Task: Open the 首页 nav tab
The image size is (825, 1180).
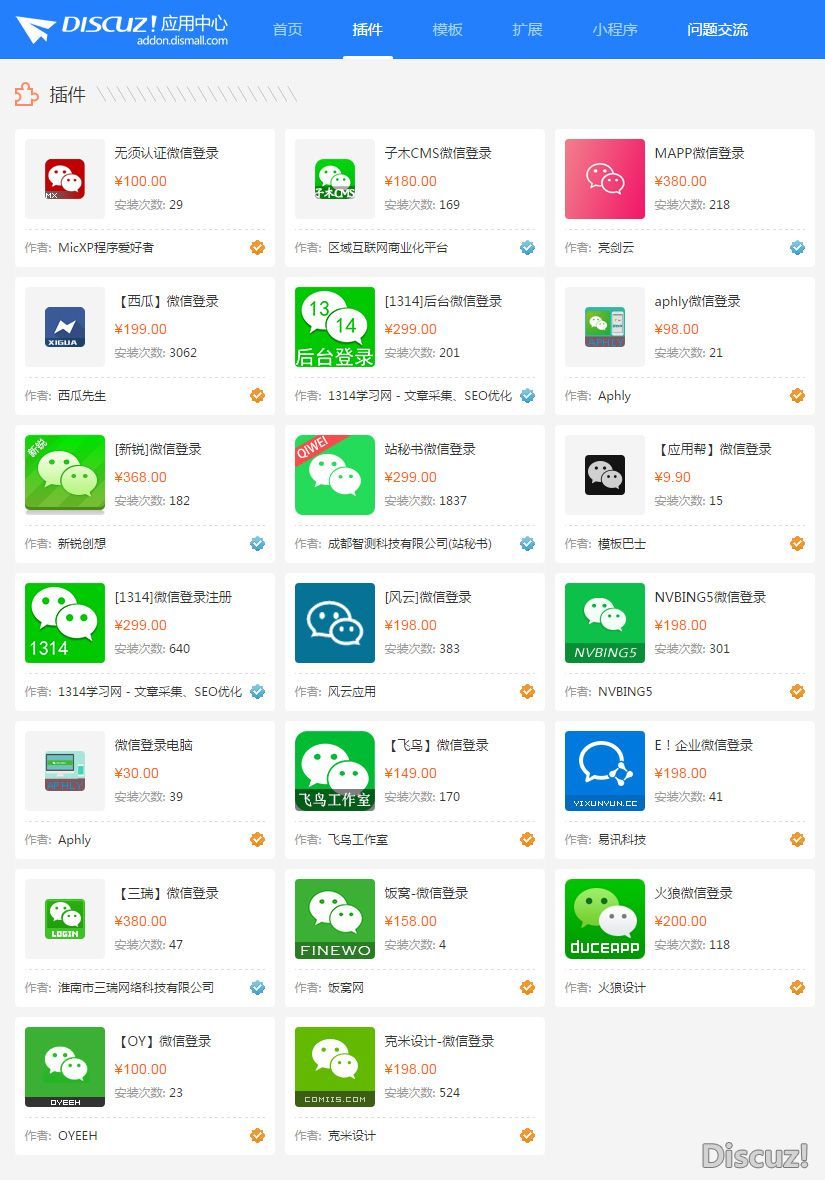Action: click(x=288, y=29)
